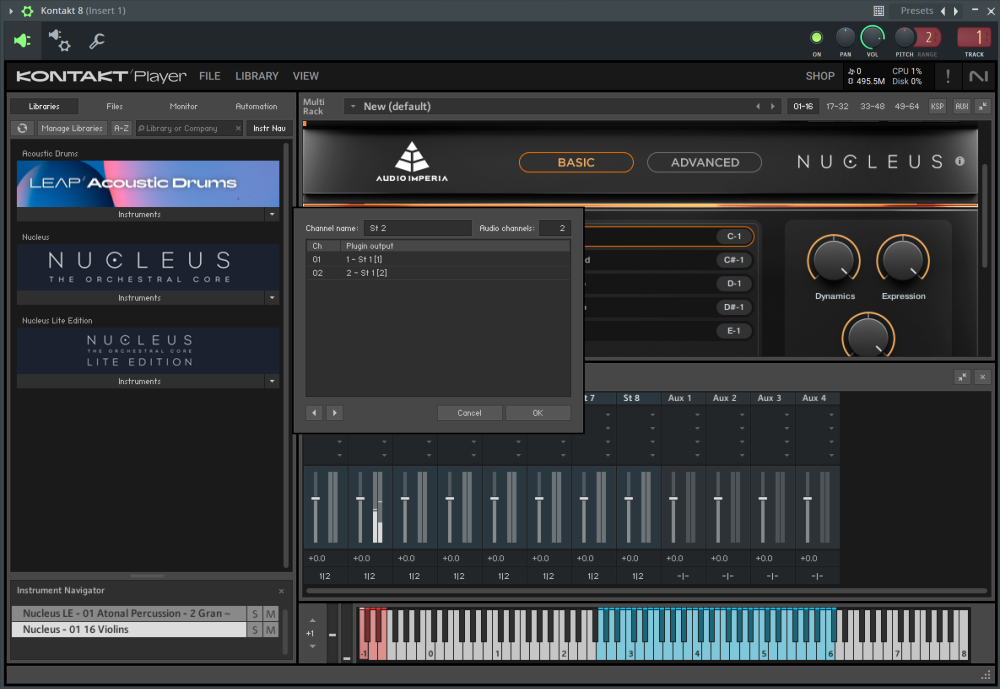The height and width of the screenshot is (689, 1000).
Task: Click the Channel name input field
Action: pos(417,228)
